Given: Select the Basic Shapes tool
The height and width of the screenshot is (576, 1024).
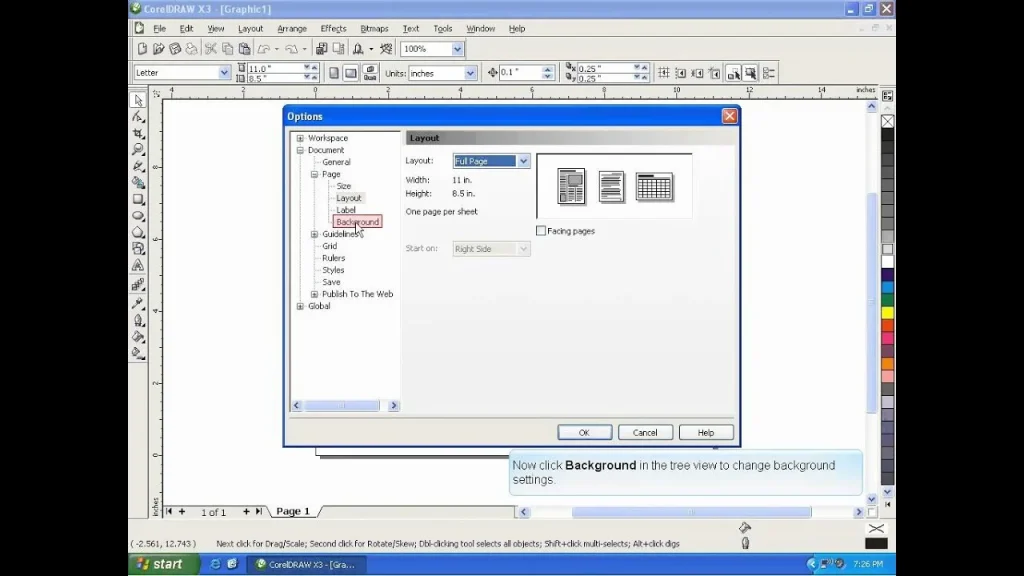Looking at the screenshot, I should tap(138, 249).
